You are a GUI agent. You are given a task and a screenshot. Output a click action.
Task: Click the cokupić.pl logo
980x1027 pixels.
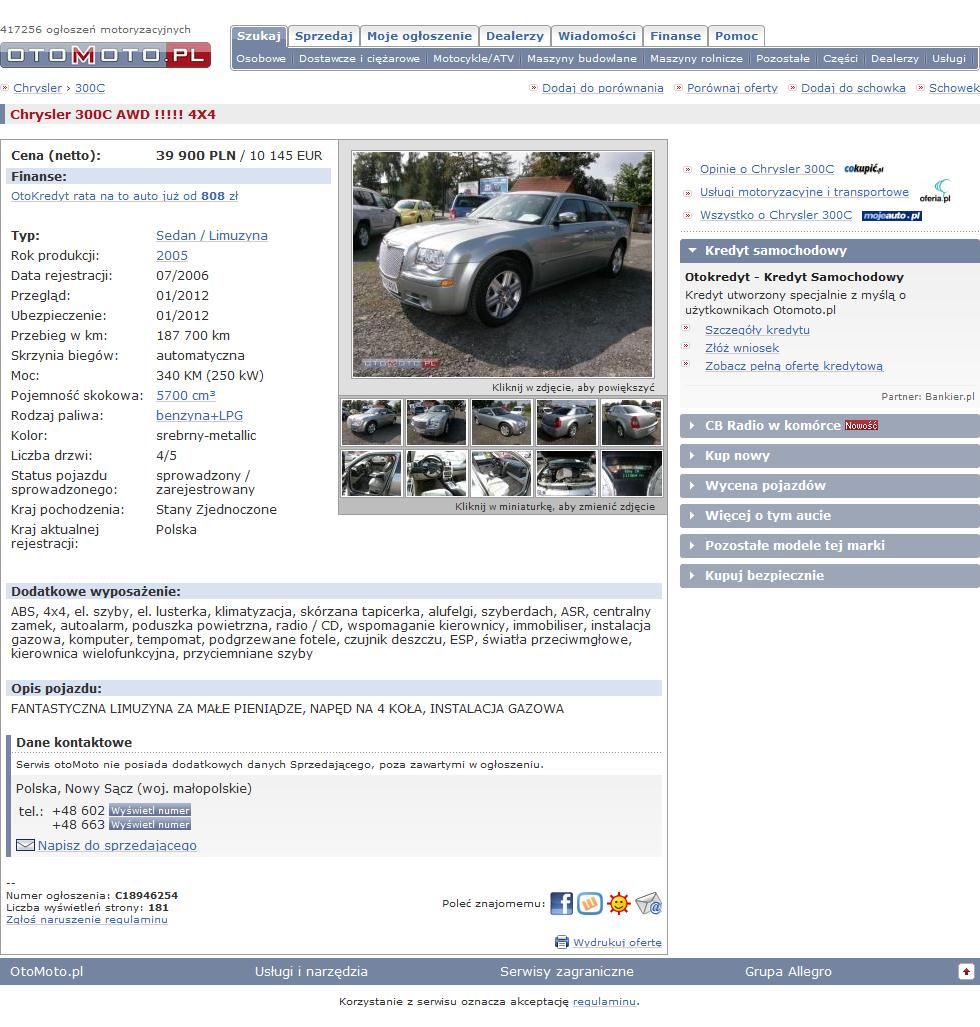click(863, 168)
